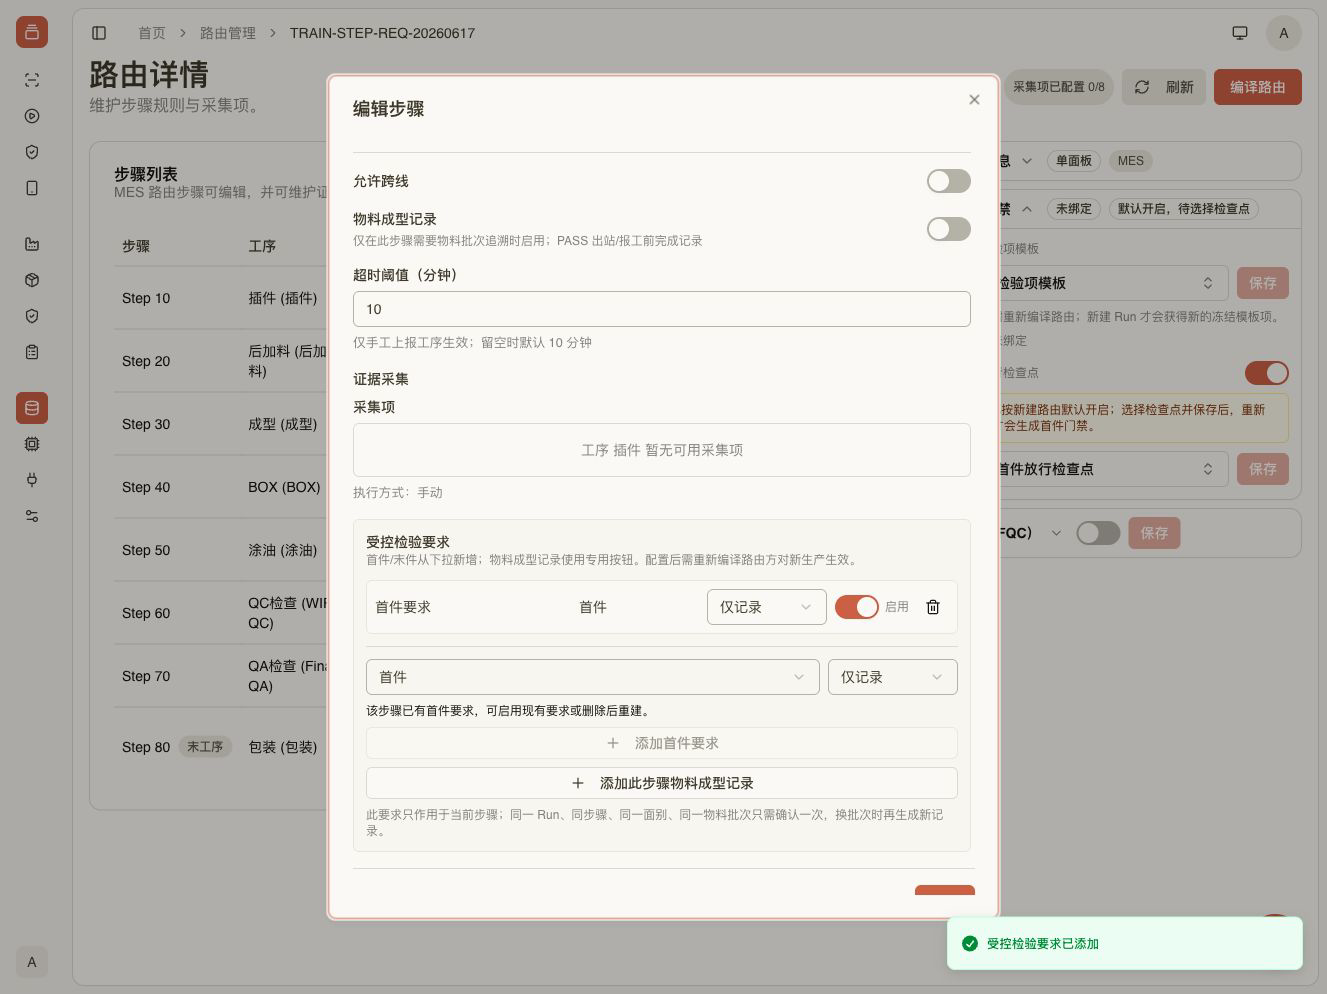
Task: Open the sliders settings sidebar icon
Action: click(x=32, y=516)
